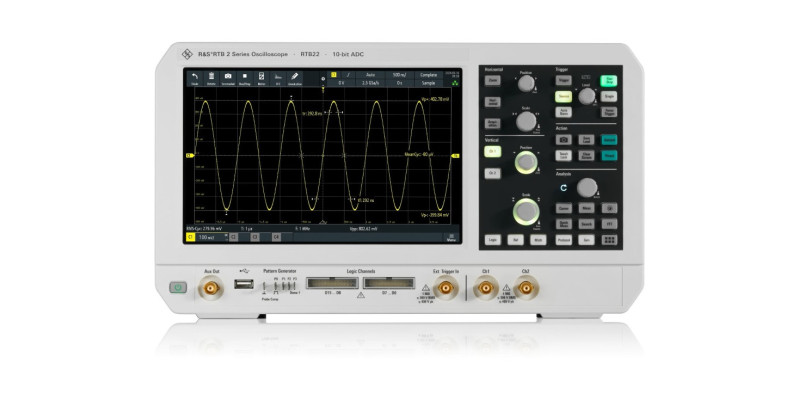800x400 pixels.
Task: Tap the Vp+ measurement label on the waveform
Action: (435, 99)
